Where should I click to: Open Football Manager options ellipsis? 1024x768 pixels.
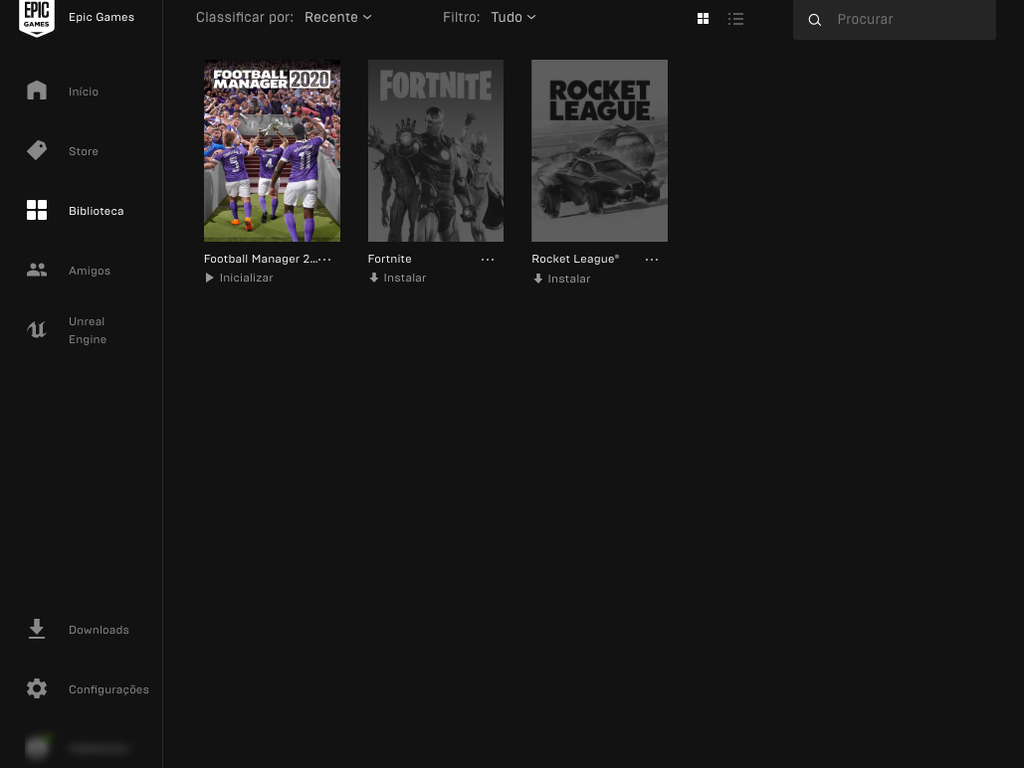(325, 259)
